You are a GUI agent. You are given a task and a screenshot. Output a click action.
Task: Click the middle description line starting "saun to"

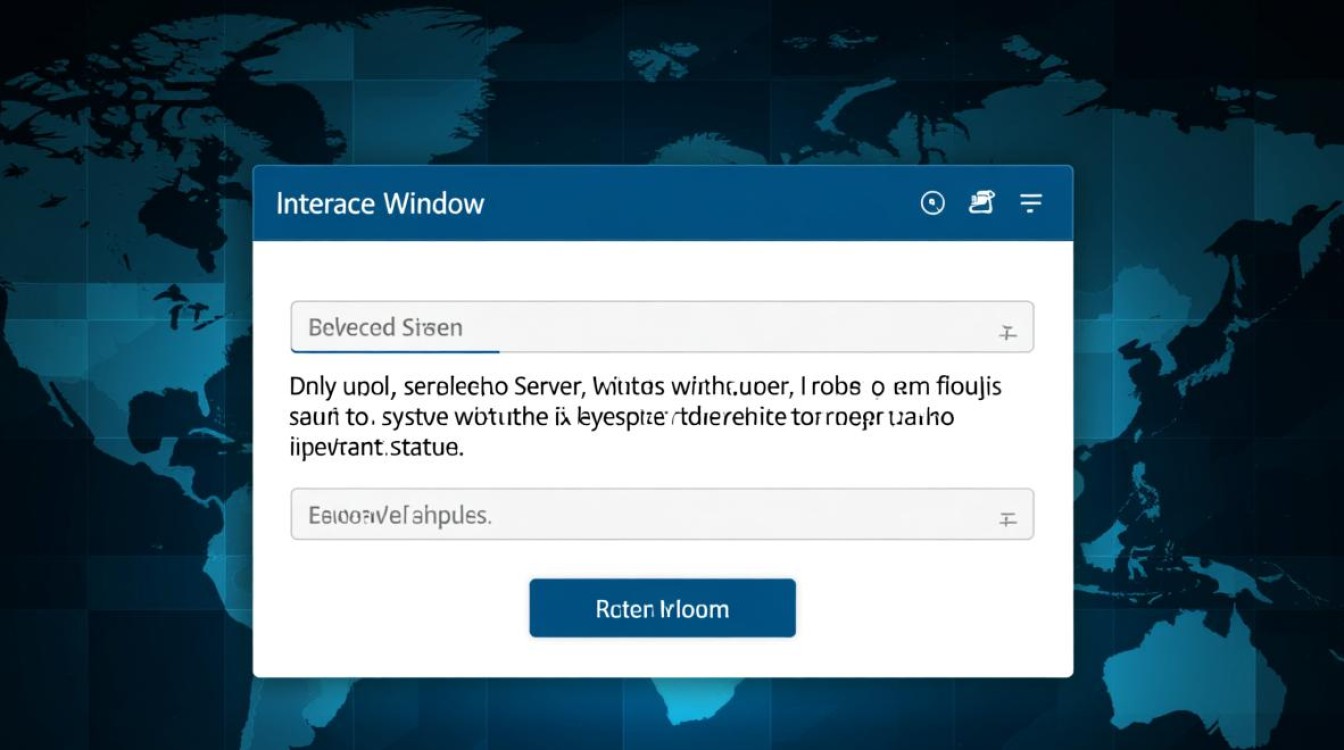point(622,417)
